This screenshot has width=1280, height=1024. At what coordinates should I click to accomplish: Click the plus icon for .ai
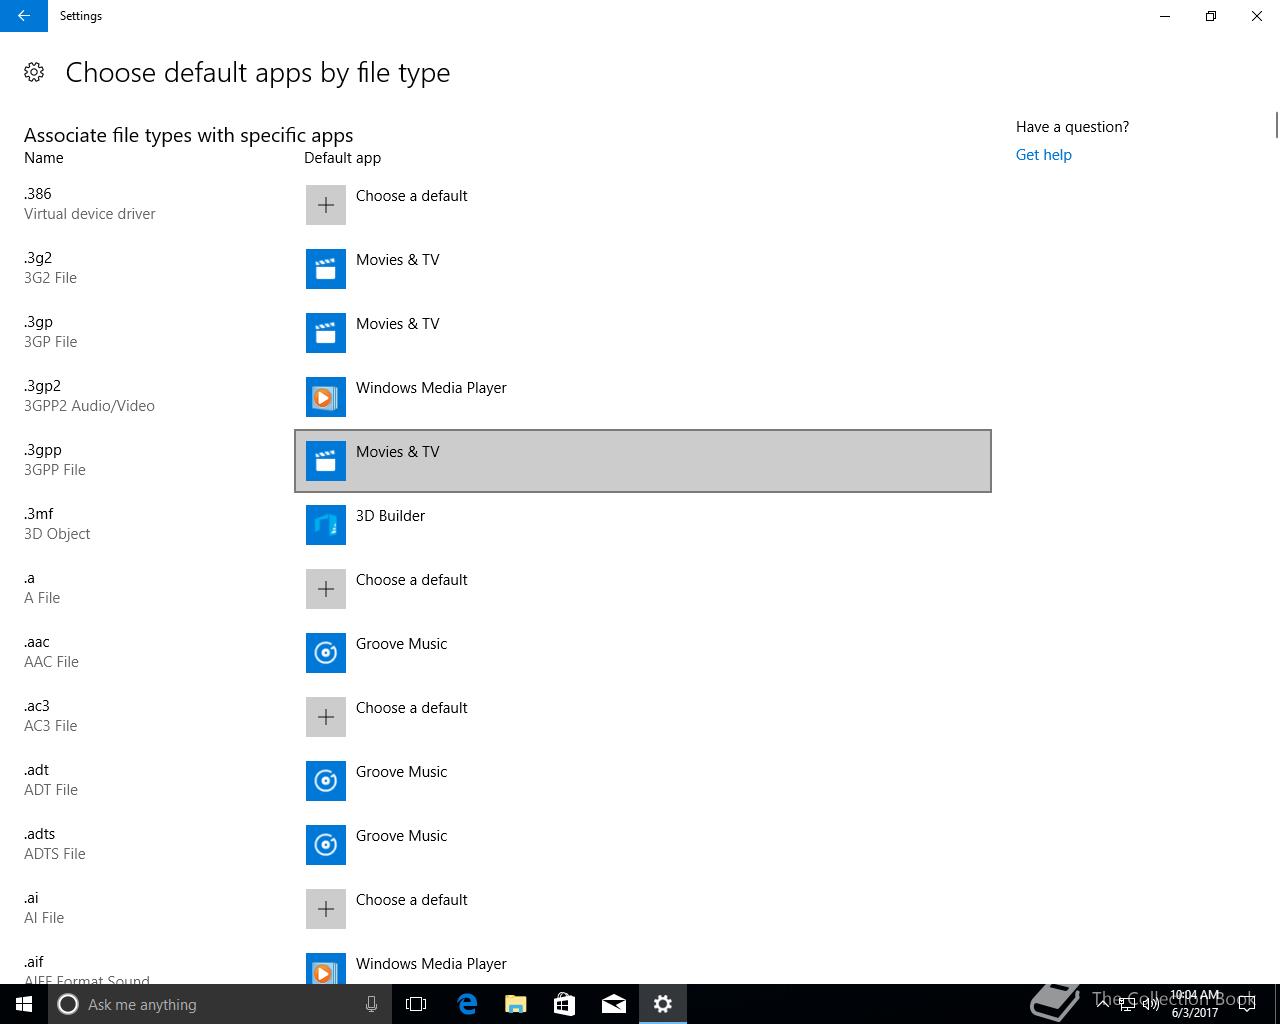click(x=326, y=909)
